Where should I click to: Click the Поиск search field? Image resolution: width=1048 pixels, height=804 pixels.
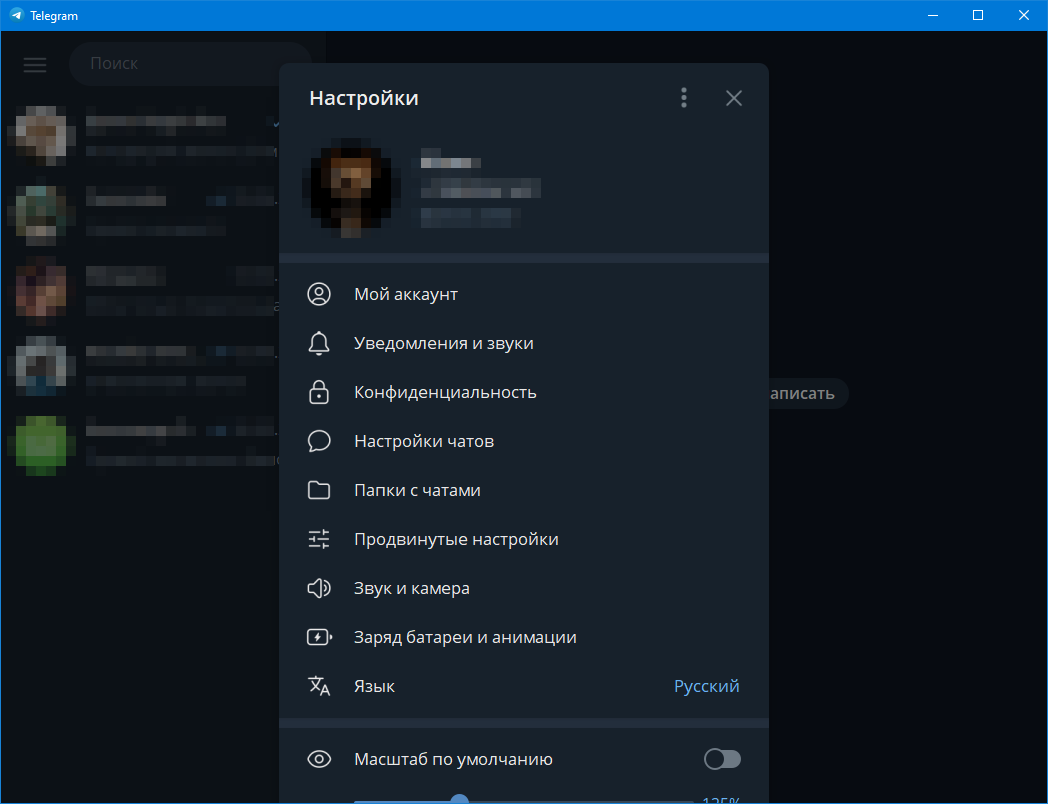[x=190, y=63]
